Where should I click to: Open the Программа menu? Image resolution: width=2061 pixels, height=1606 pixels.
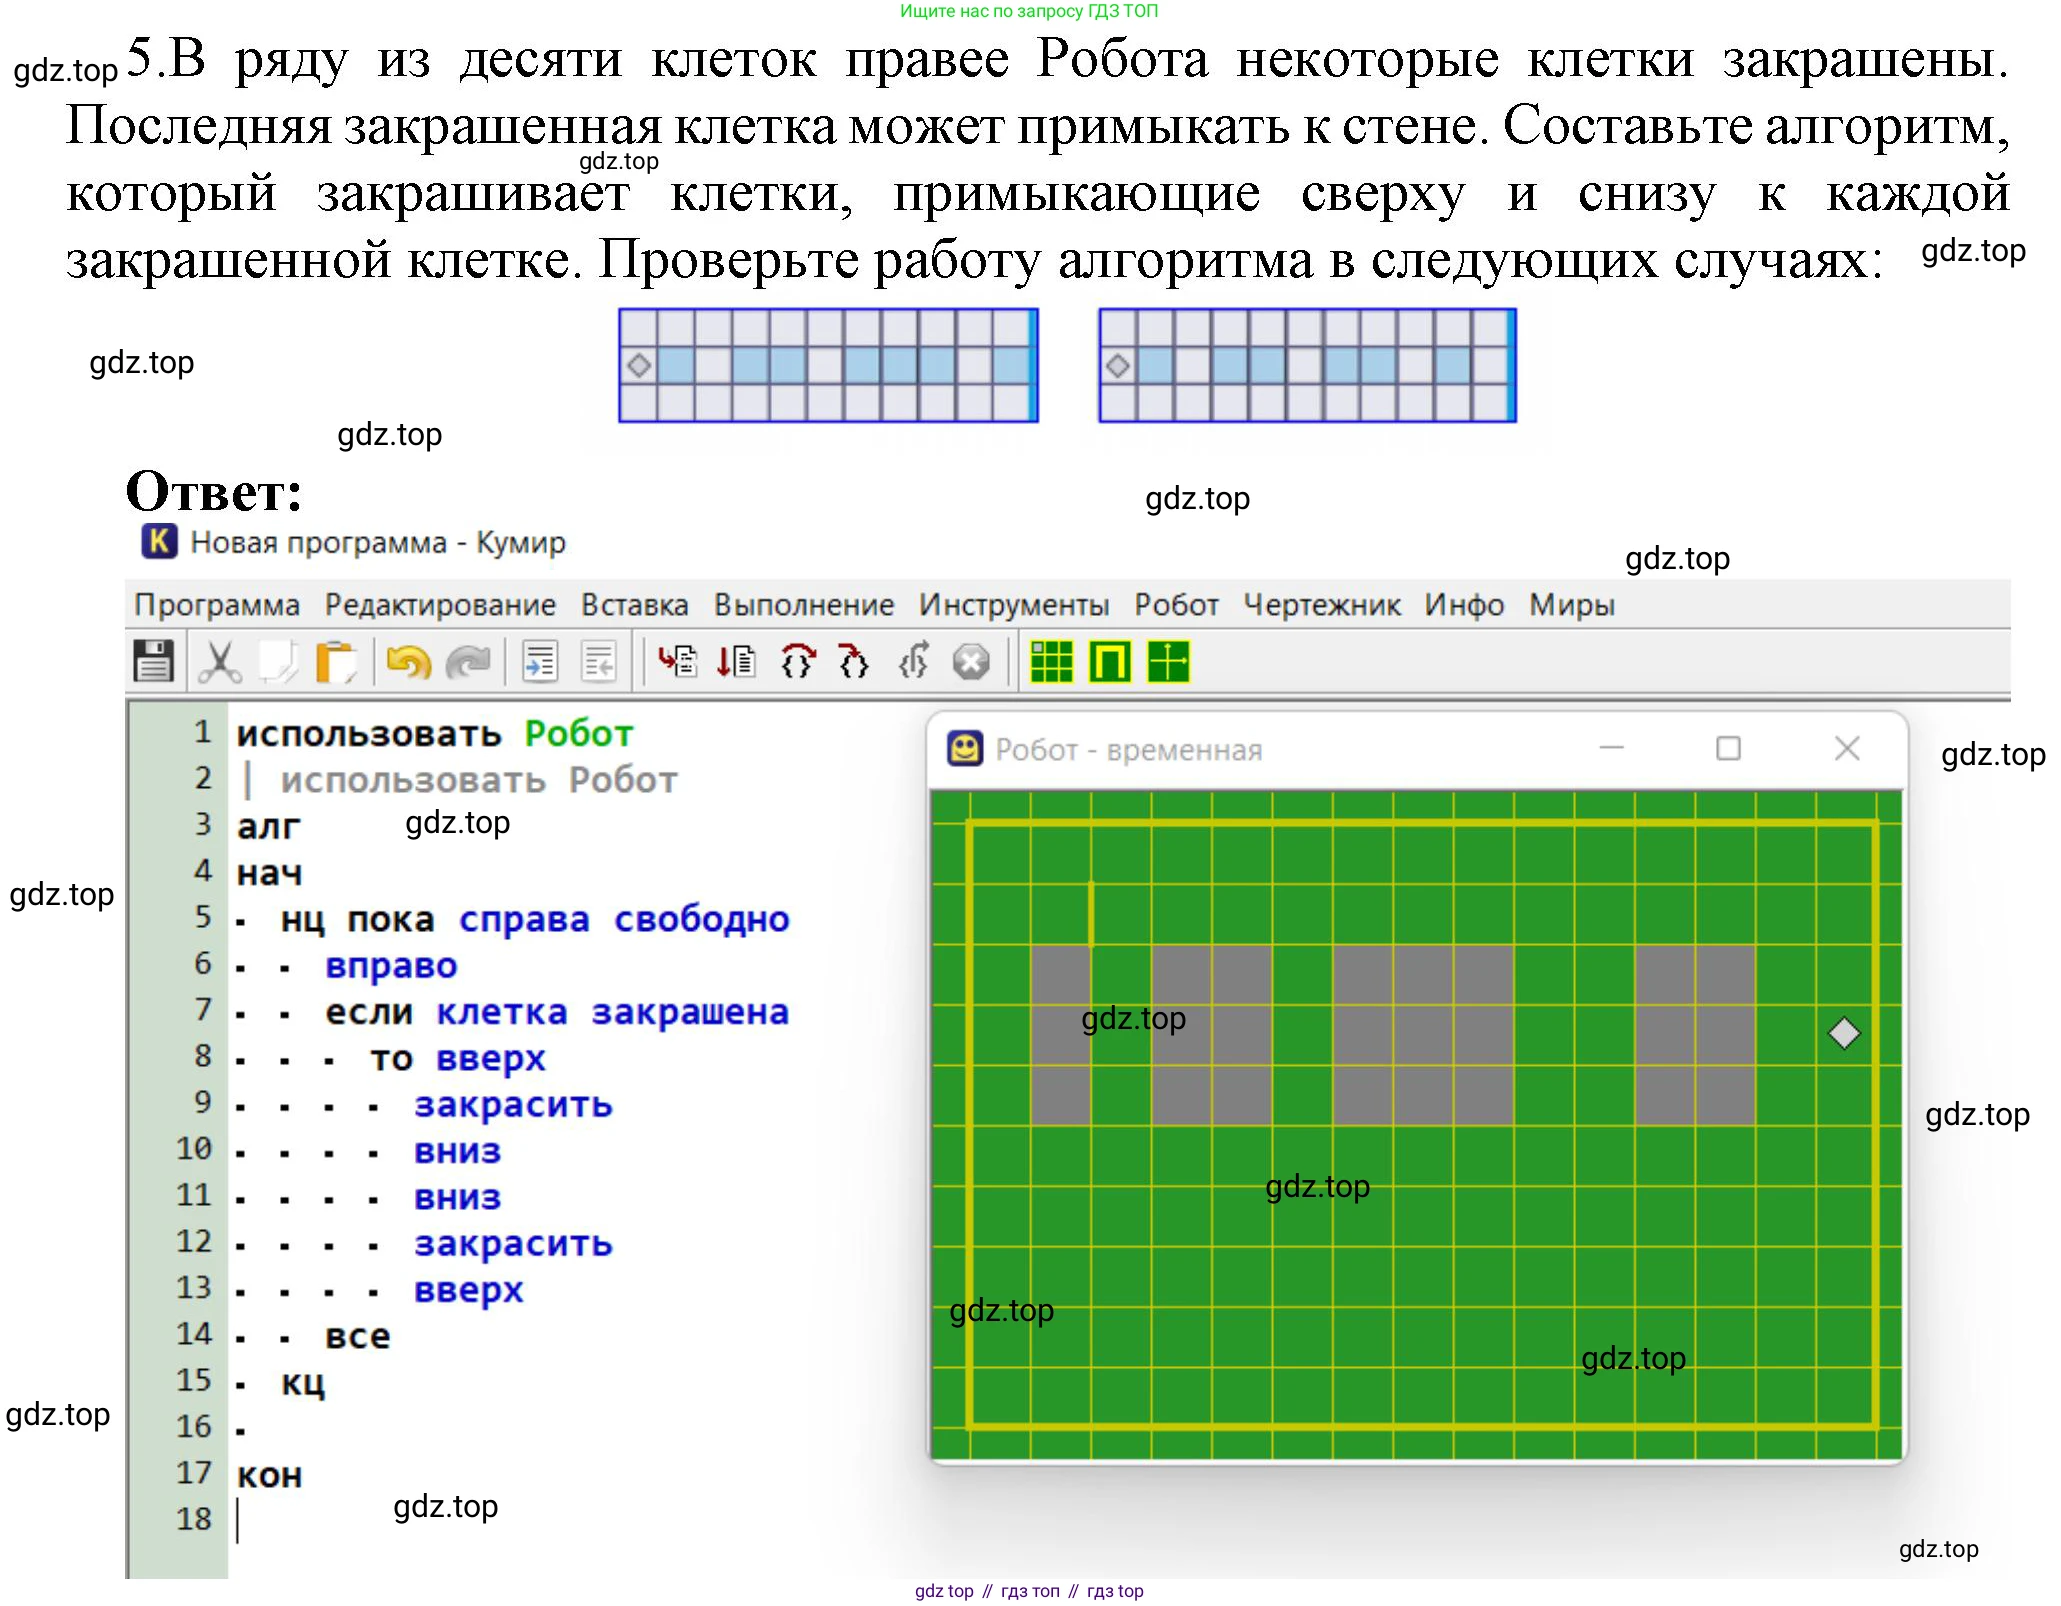pos(217,604)
